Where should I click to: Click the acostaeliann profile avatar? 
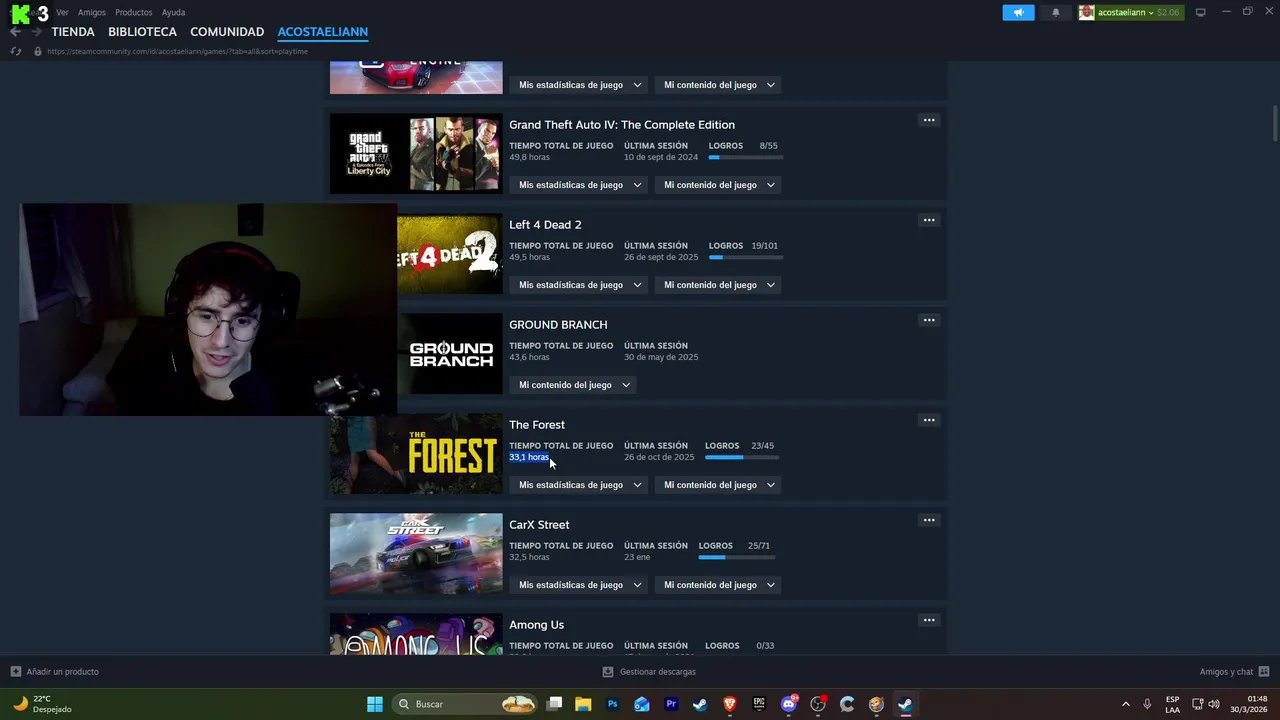(x=1086, y=12)
